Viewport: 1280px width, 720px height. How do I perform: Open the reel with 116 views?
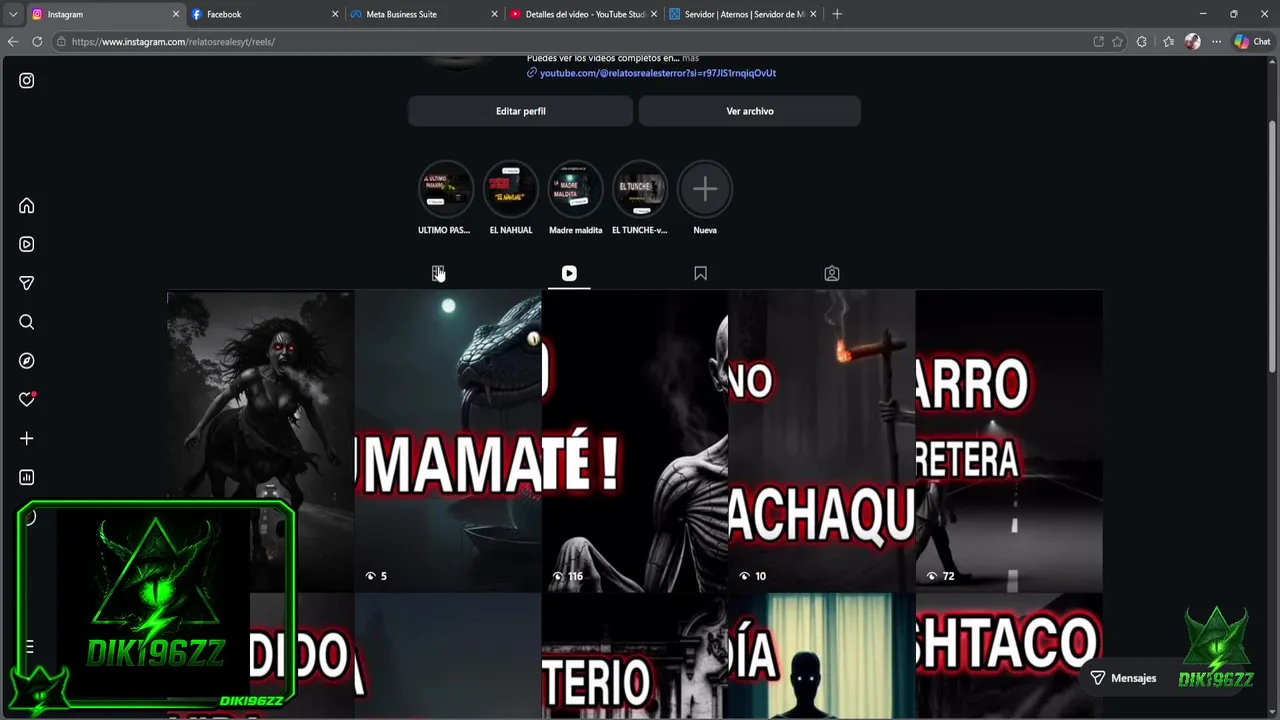point(635,441)
